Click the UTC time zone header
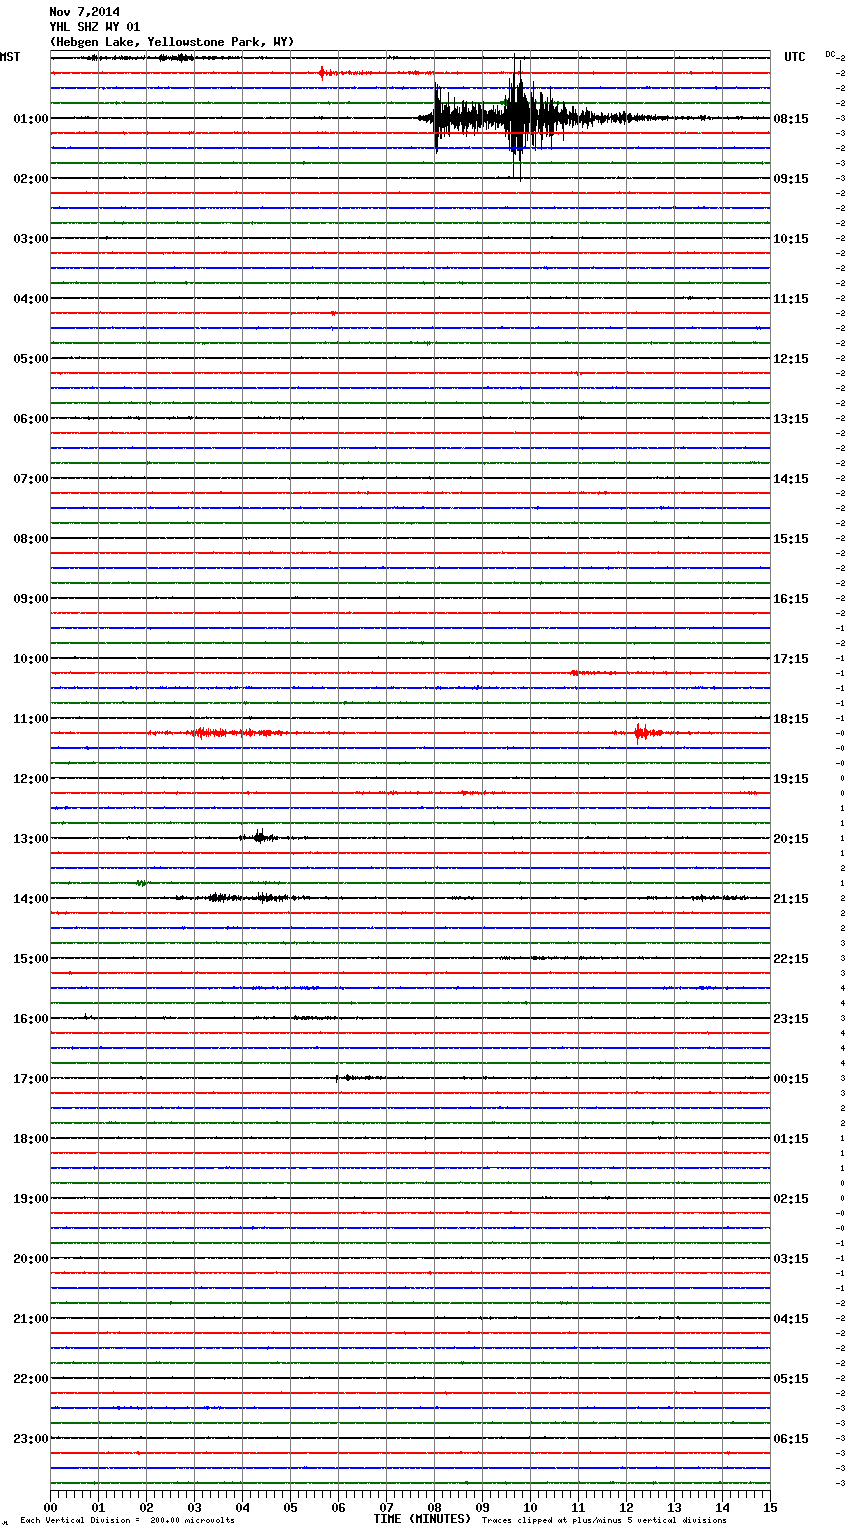The image size is (850, 1534). pos(795,57)
